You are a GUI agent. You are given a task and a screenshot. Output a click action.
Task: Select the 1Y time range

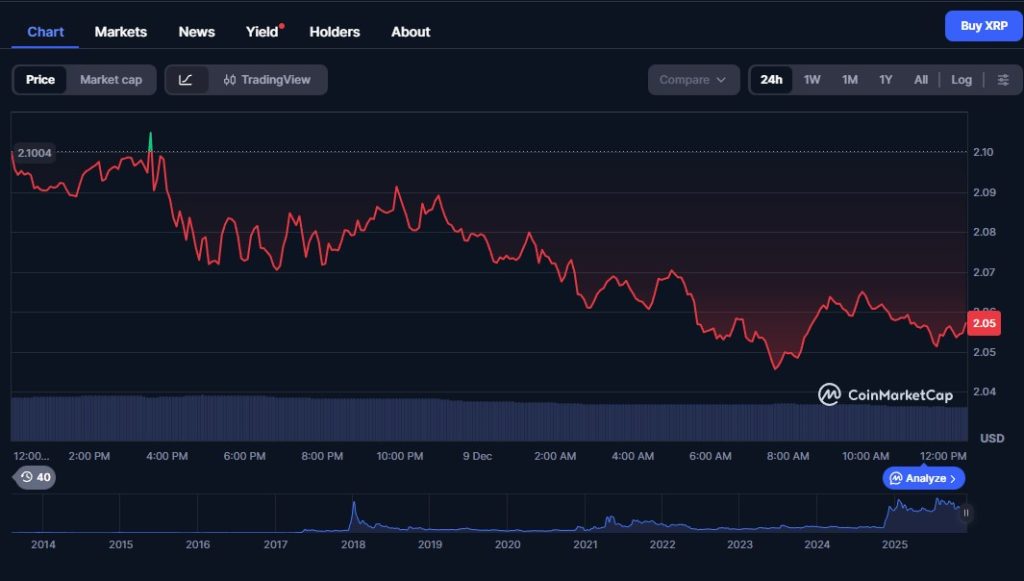[x=885, y=80]
